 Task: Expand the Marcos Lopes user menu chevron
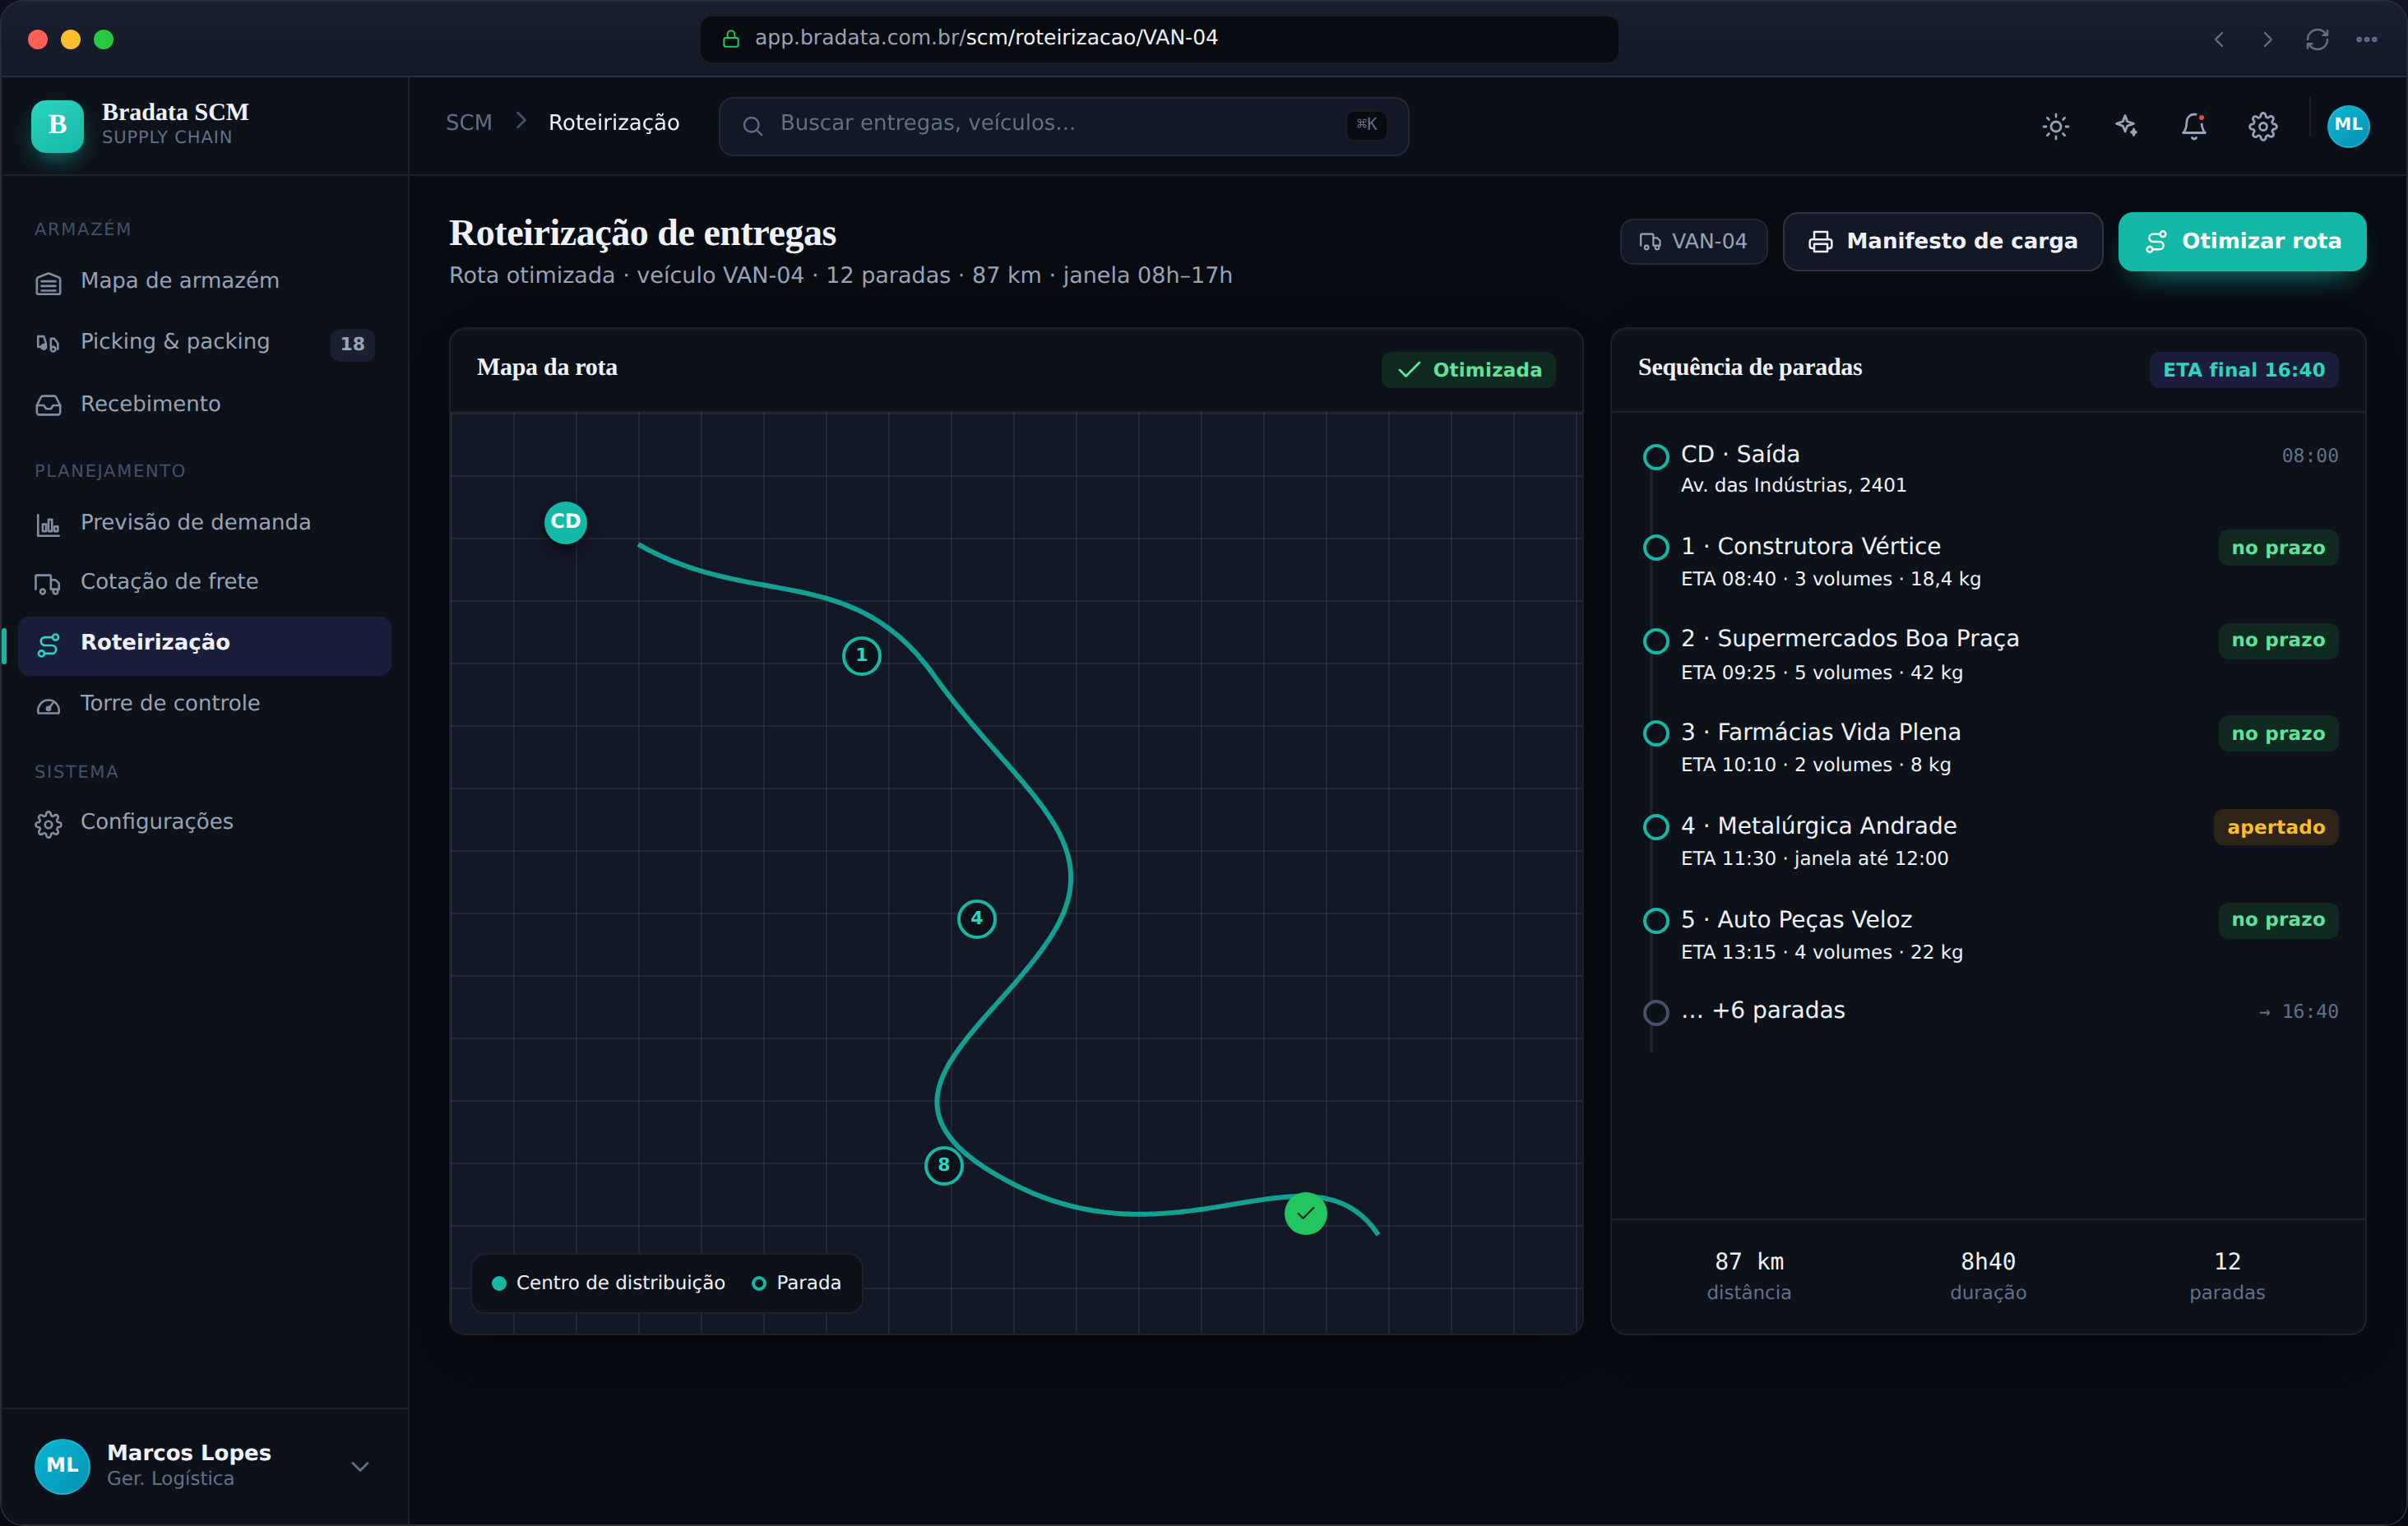pos(360,1466)
